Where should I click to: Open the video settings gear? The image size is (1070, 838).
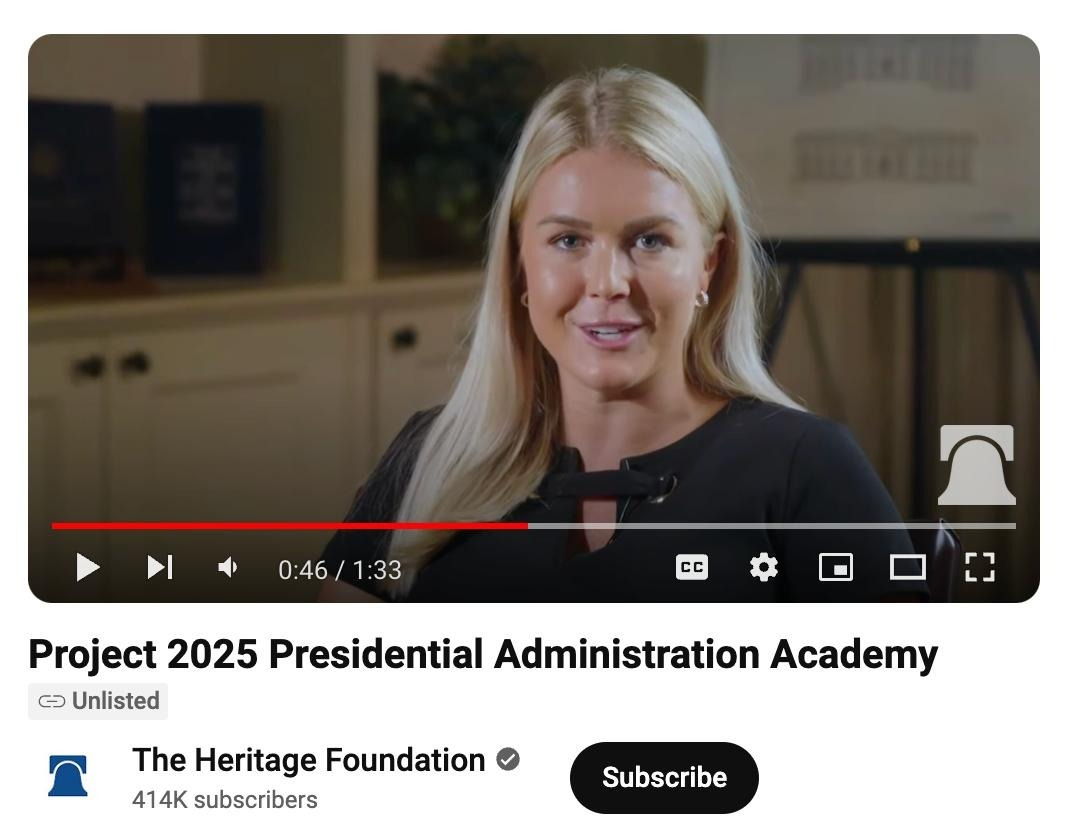pos(763,568)
